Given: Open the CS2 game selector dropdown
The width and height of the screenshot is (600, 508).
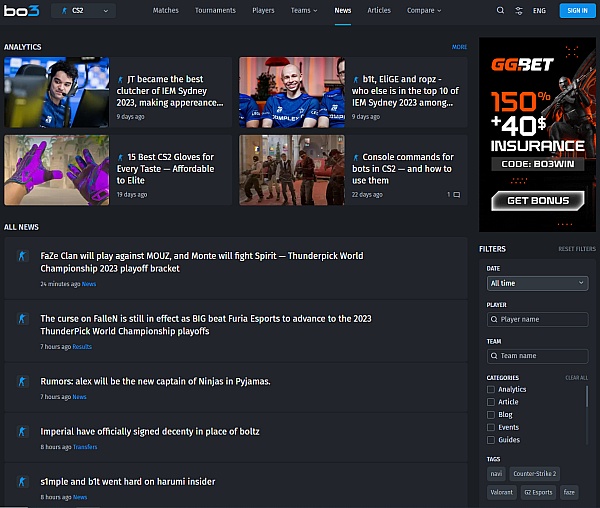Looking at the screenshot, I should point(83,11).
